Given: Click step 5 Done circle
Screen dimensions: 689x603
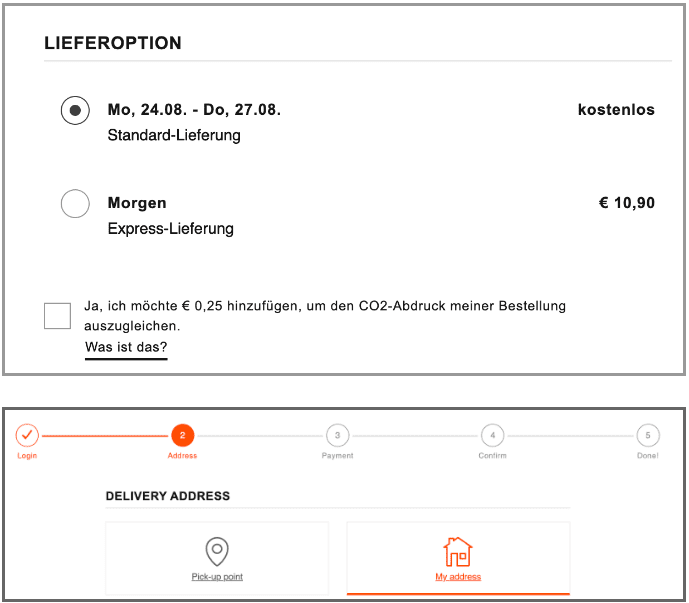Looking at the screenshot, I should (x=648, y=435).
